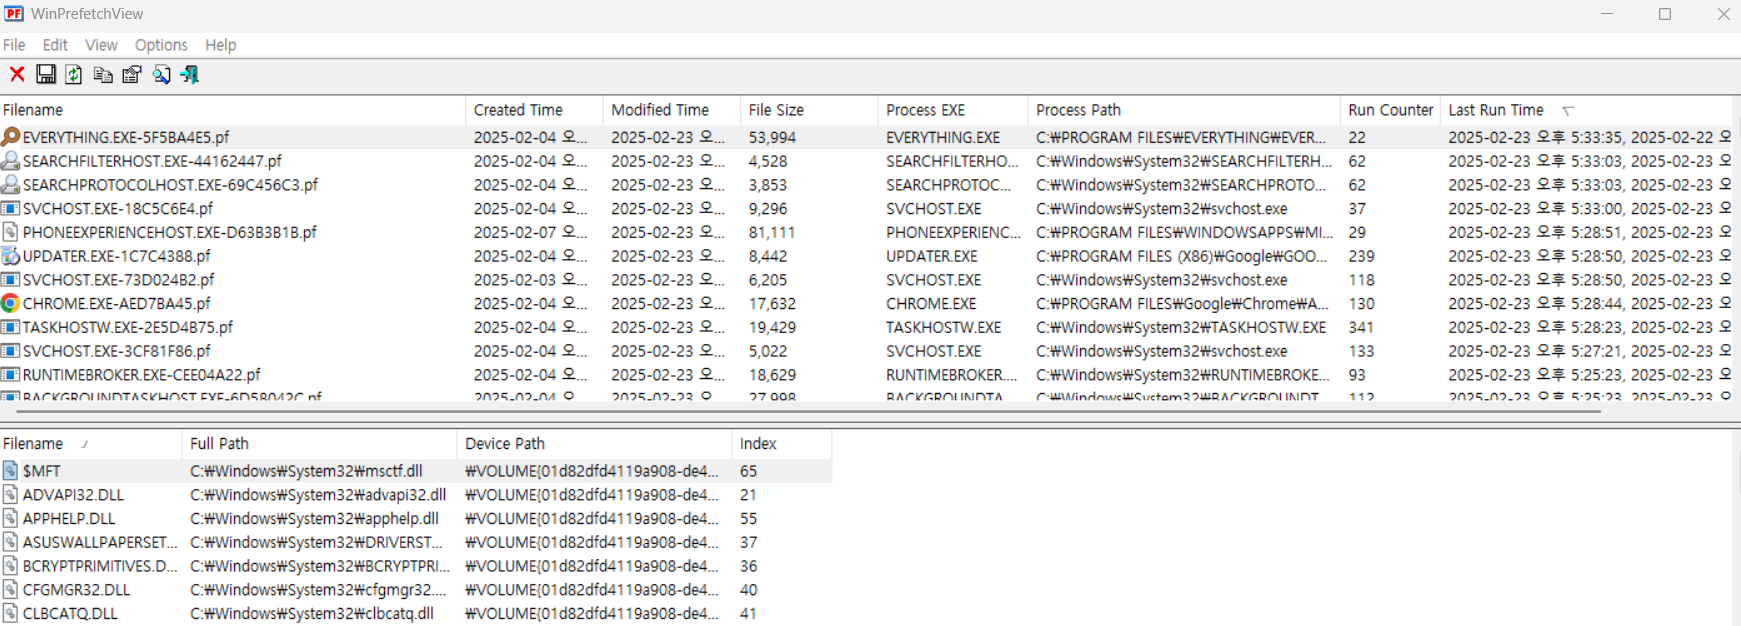Viewport: 1741px width, 626px height.
Task: Open the Edit menu
Action: 55,45
